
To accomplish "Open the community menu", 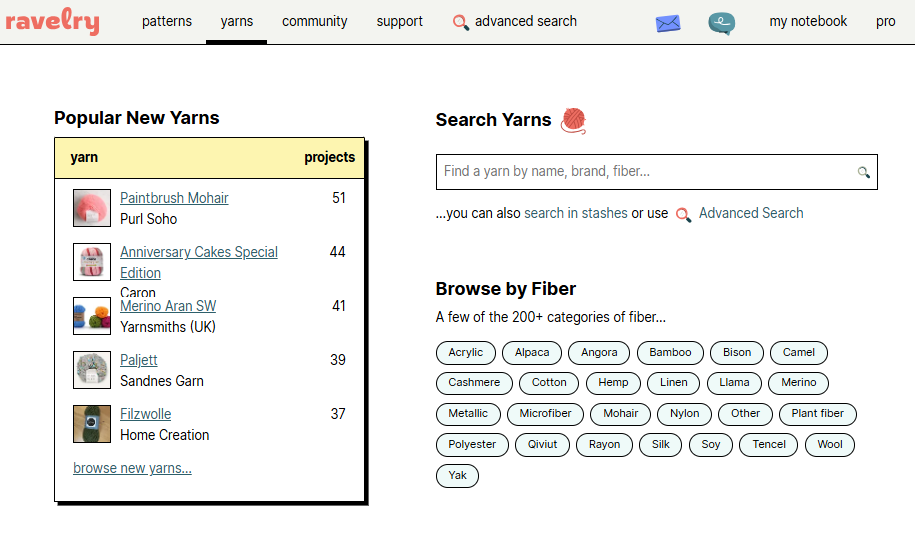I will point(315,21).
